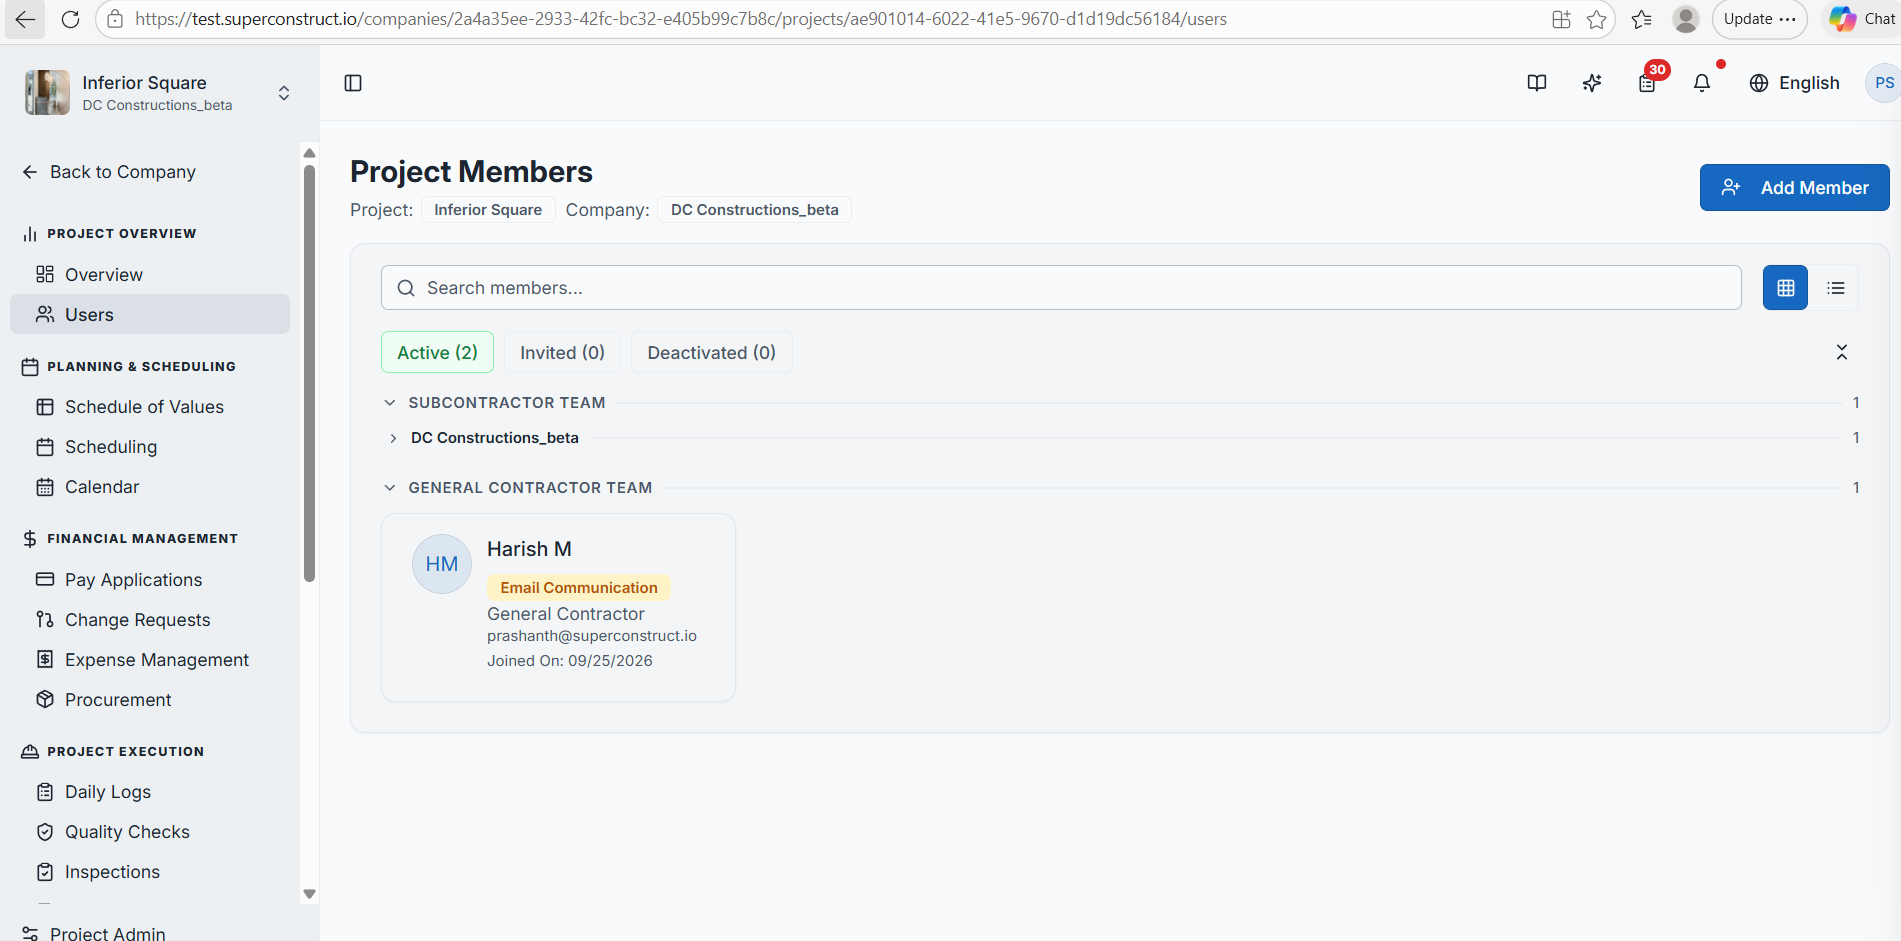Collapse all groups with the collapse icon

coord(1842,352)
